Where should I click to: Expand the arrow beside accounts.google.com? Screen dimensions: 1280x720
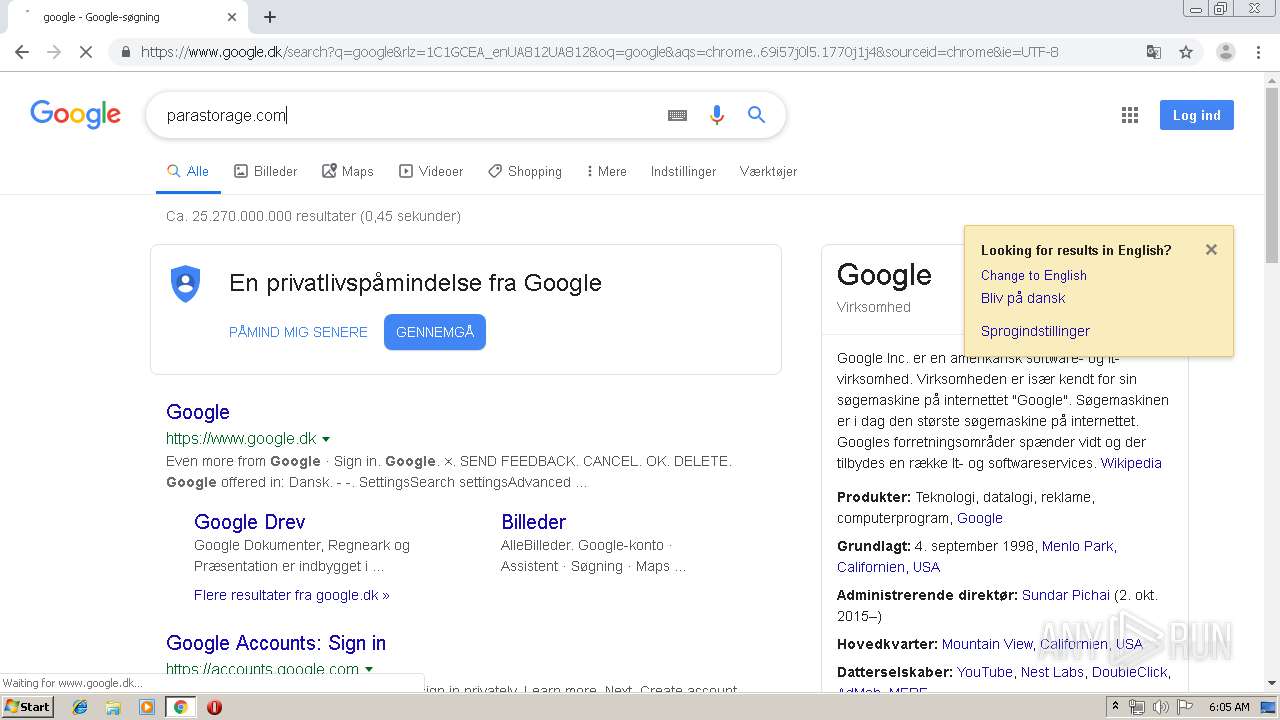point(369,670)
